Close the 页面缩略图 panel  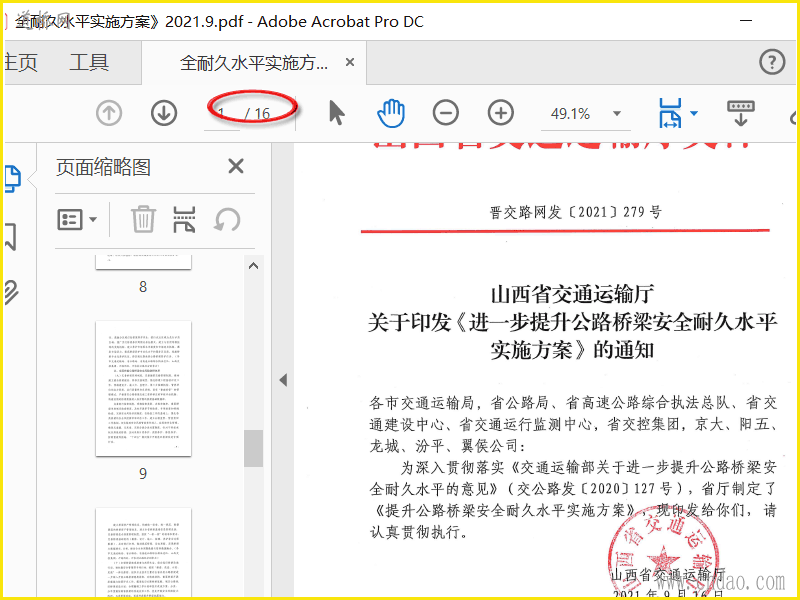pos(236,166)
